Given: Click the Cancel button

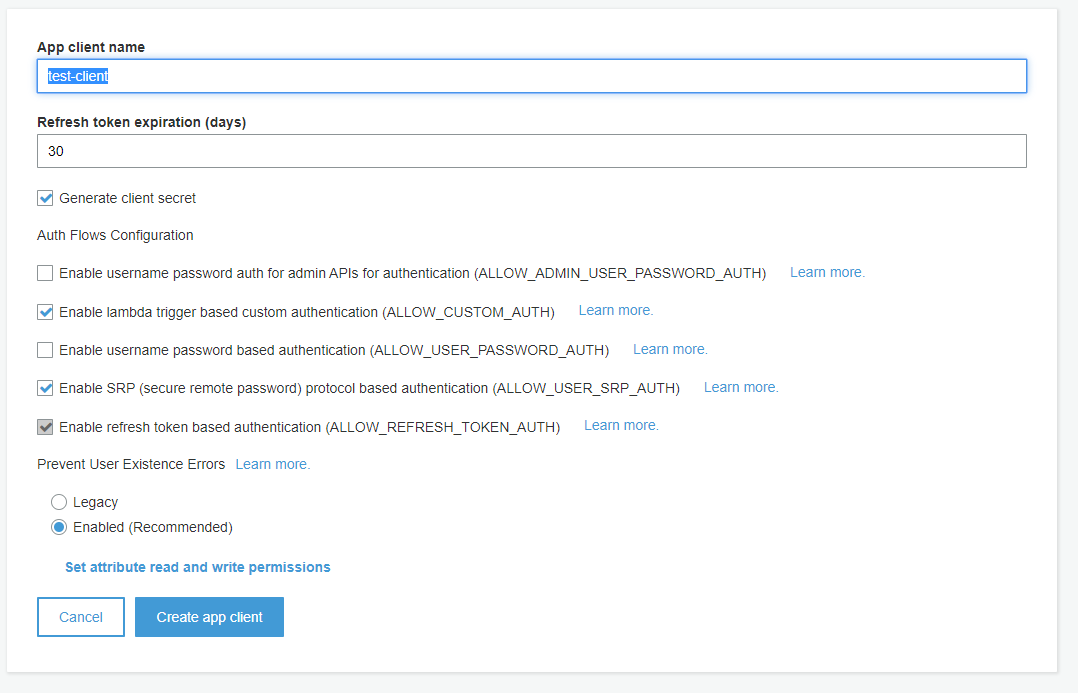Looking at the screenshot, I should click(x=81, y=617).
